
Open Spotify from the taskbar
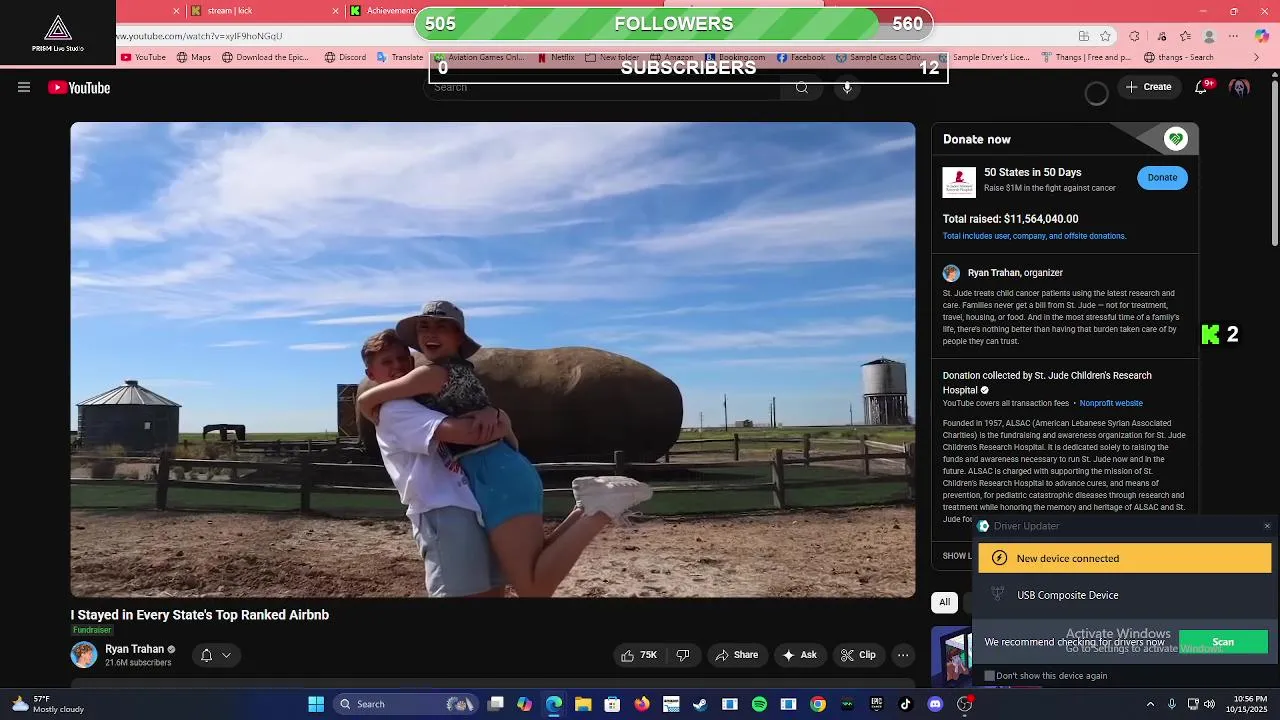(x=759, y=704)
